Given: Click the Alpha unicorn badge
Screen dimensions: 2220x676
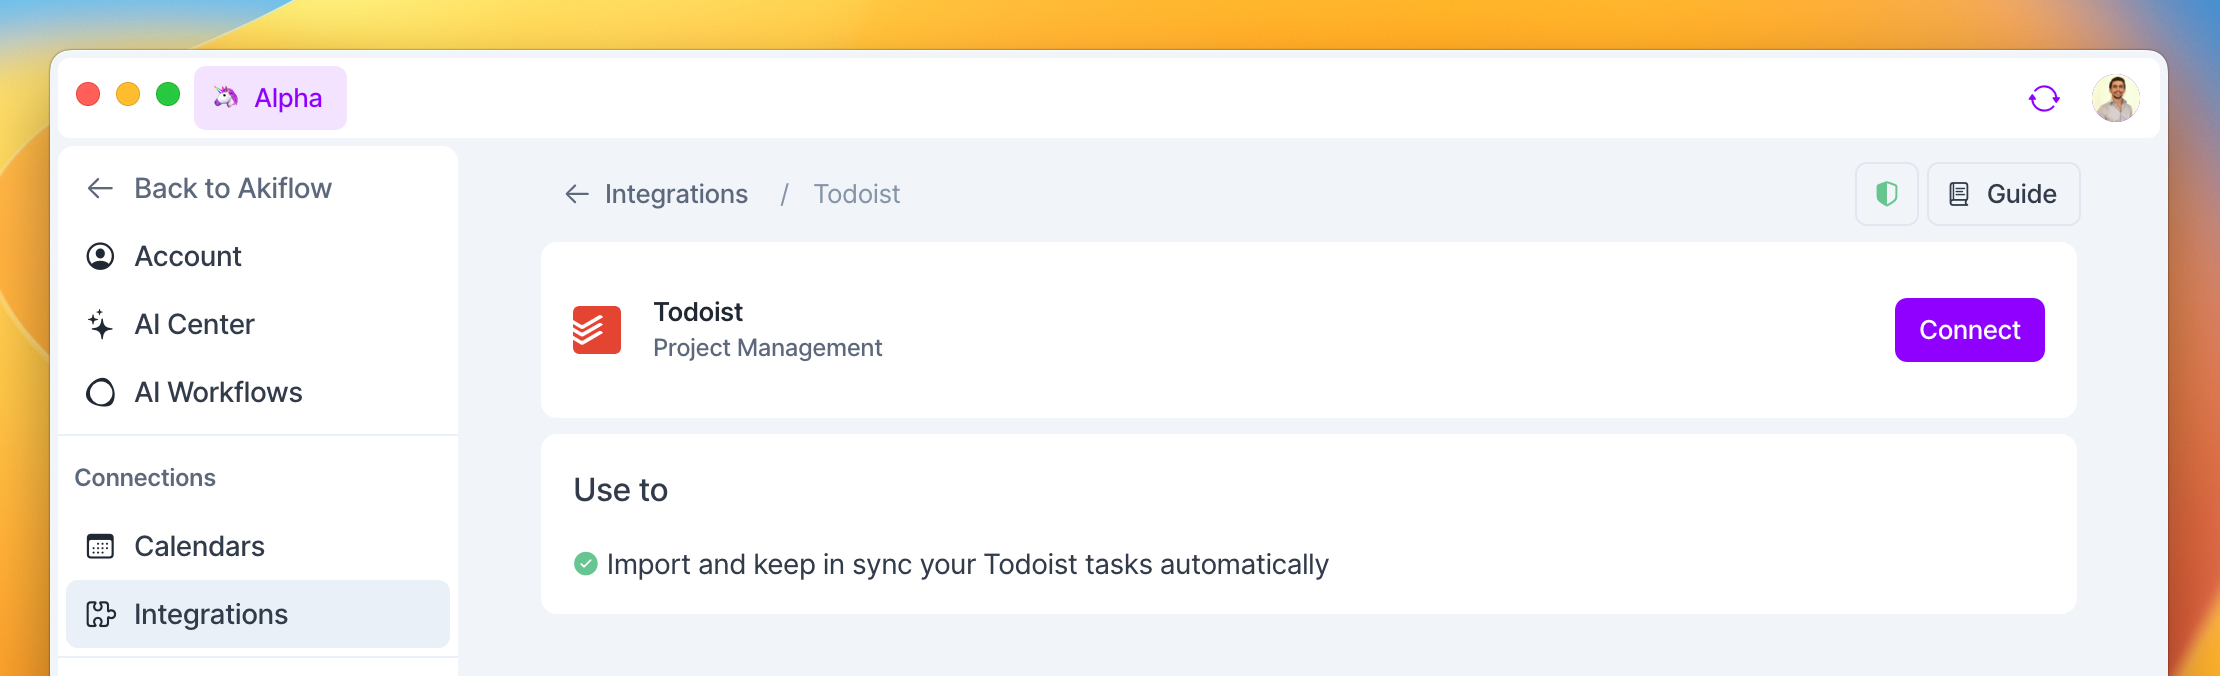Looking at the screenshot, I should point(270,98).
